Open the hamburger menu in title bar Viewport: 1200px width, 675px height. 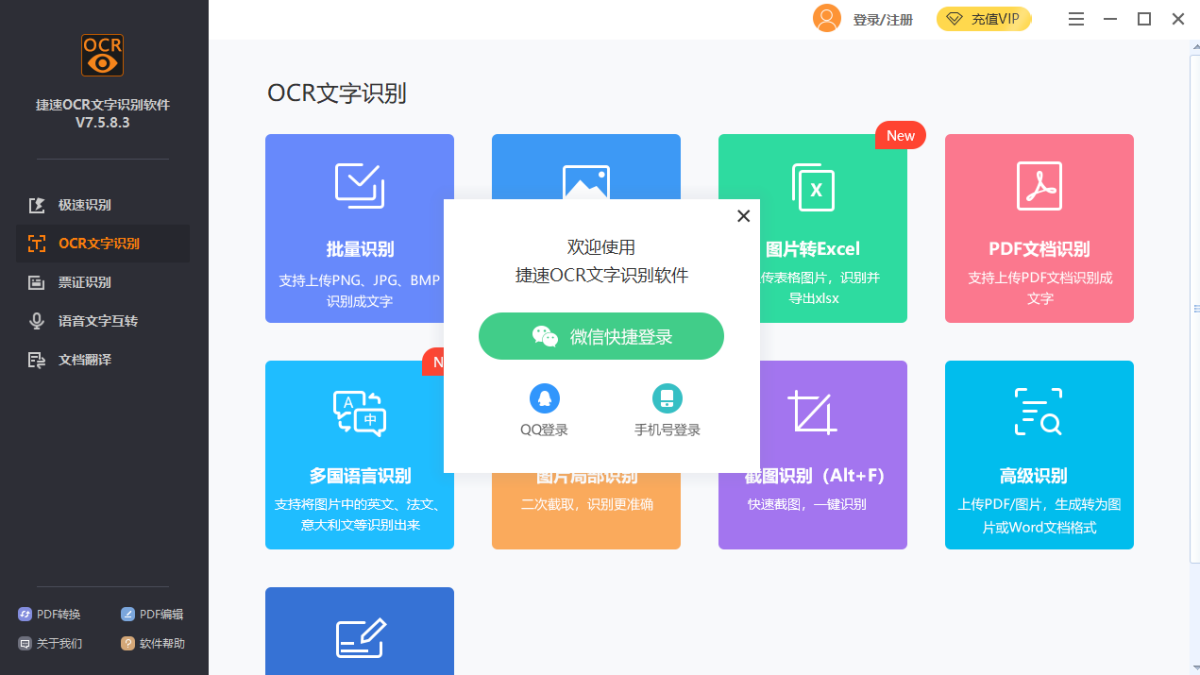1076,19
